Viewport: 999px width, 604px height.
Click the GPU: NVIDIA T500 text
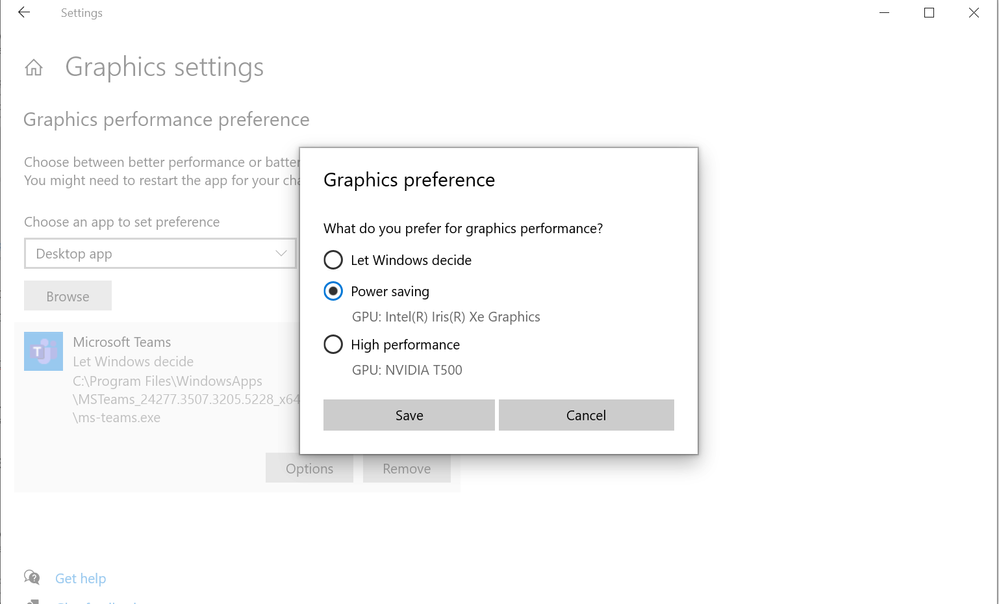407,370
